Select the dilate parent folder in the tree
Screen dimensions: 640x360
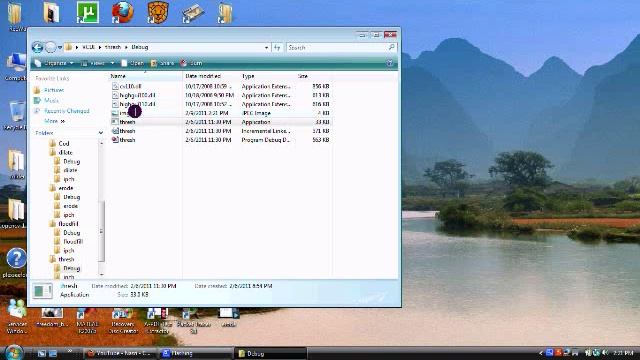tap(61, 153)
